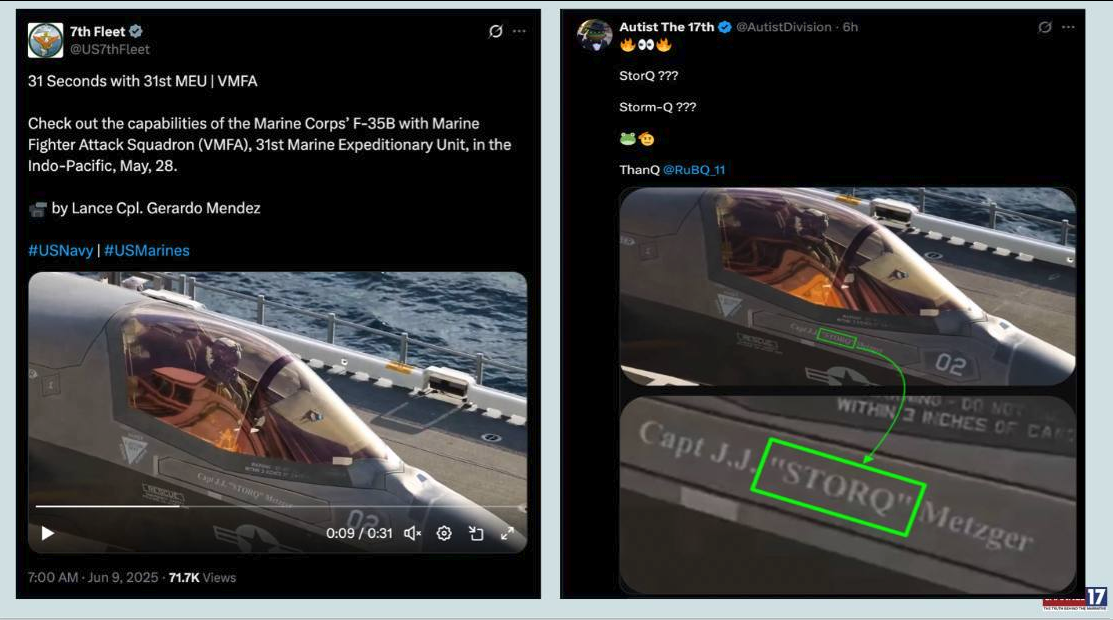This screenshot has width=1113, height=620.
Task: Unmute the video sound
Action: [412, 533]
